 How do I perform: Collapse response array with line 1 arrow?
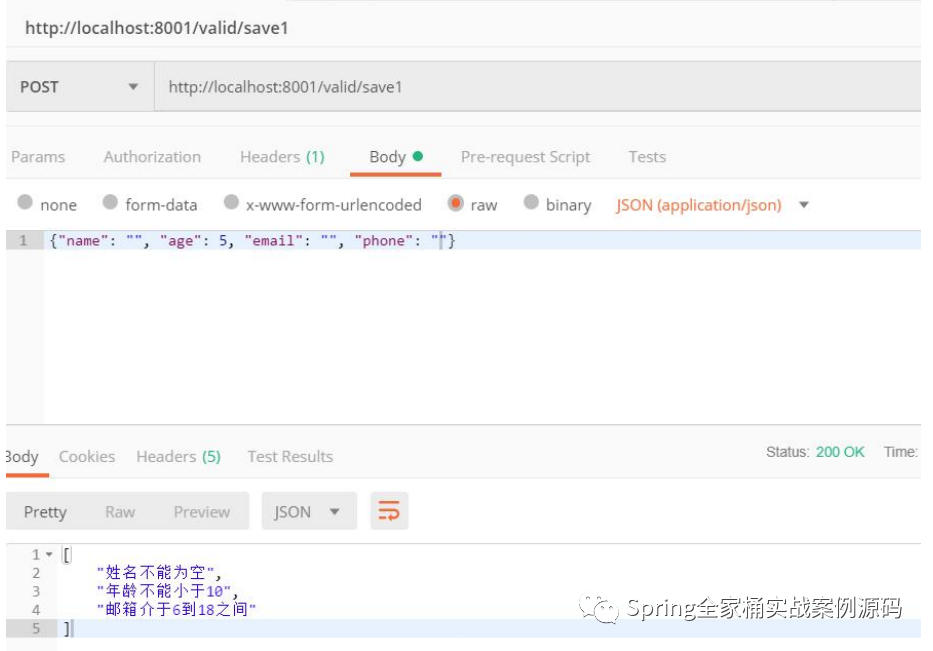(49, 554)
